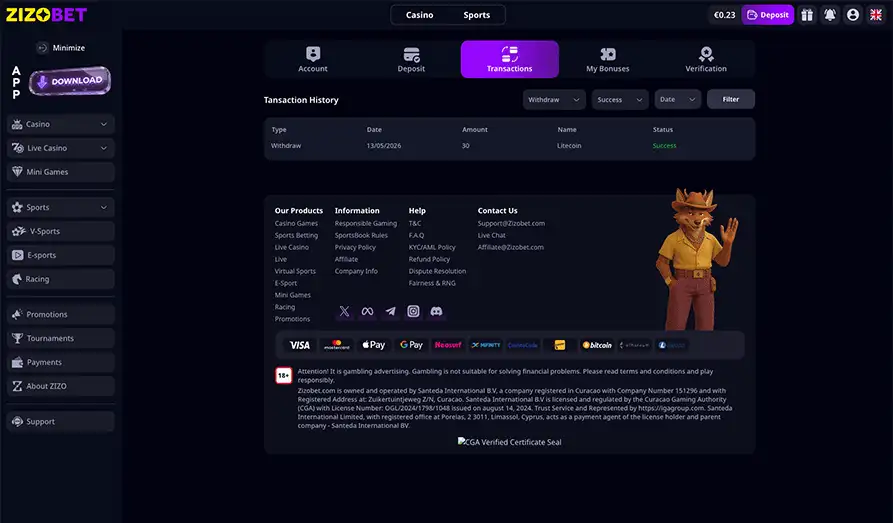Expand the Casino sidebar section
Viewport: 893px width, 523px height.
60,124
